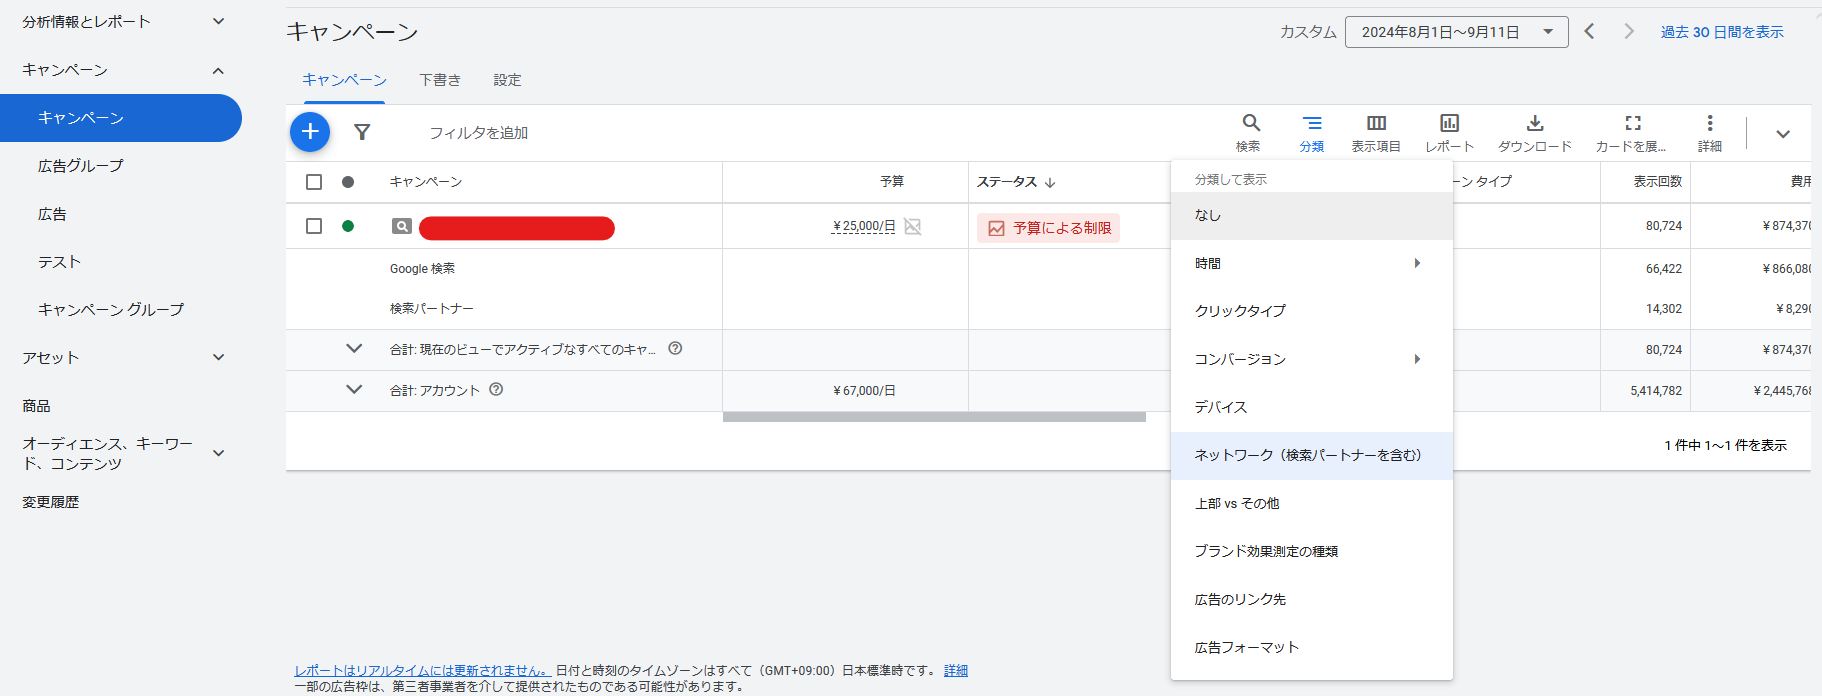The height and width of the screenshot is (696, 1822).
Task: Click 過去 30 日間を表示 link
Action: [x=1722, y=32]
